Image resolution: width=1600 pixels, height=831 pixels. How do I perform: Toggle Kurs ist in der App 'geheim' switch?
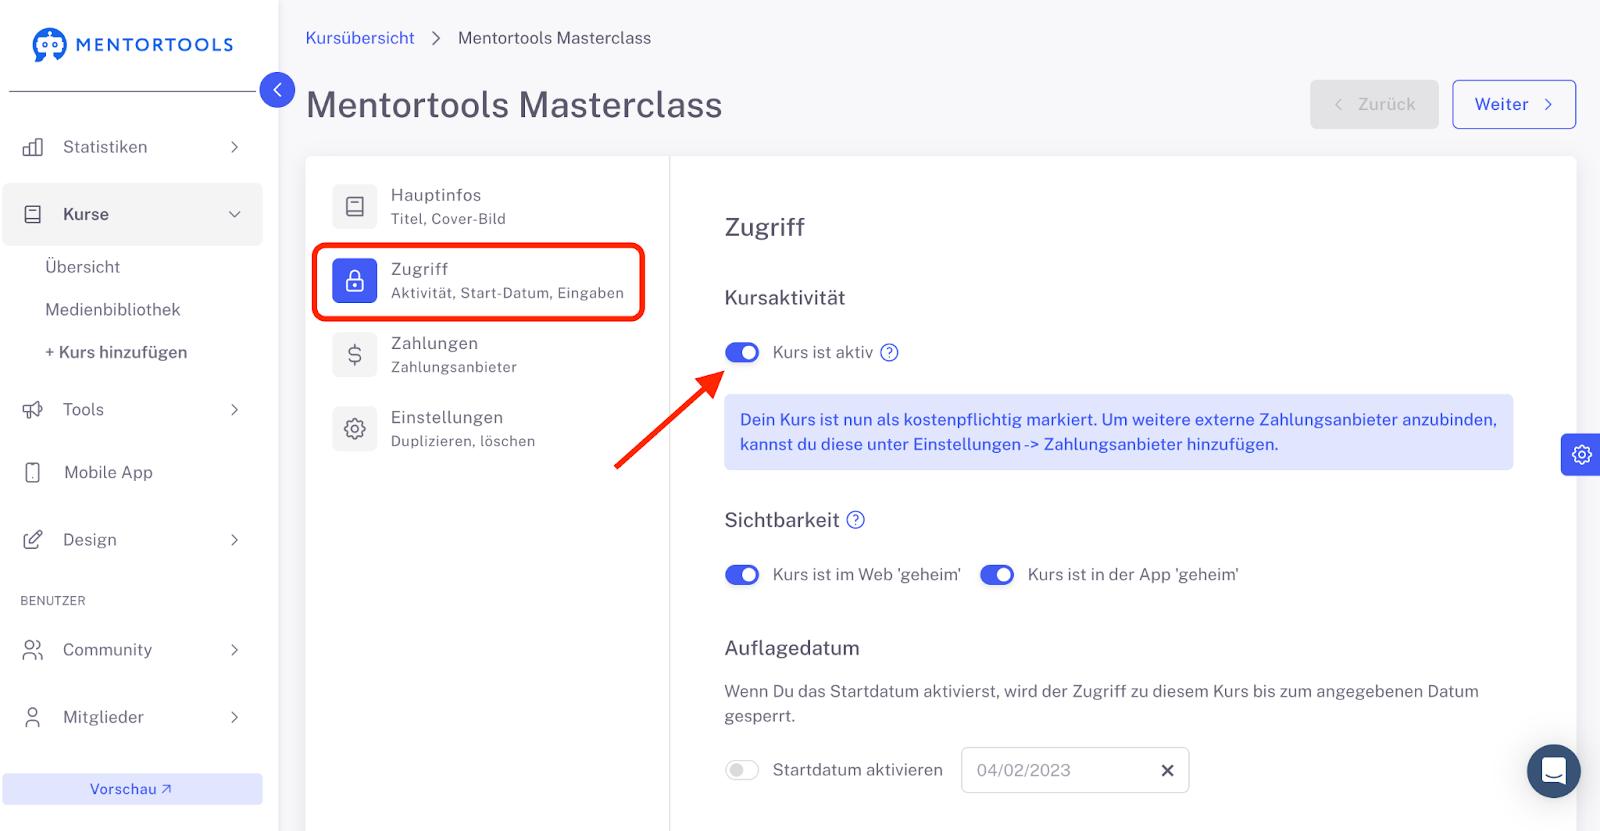point(997,575)
